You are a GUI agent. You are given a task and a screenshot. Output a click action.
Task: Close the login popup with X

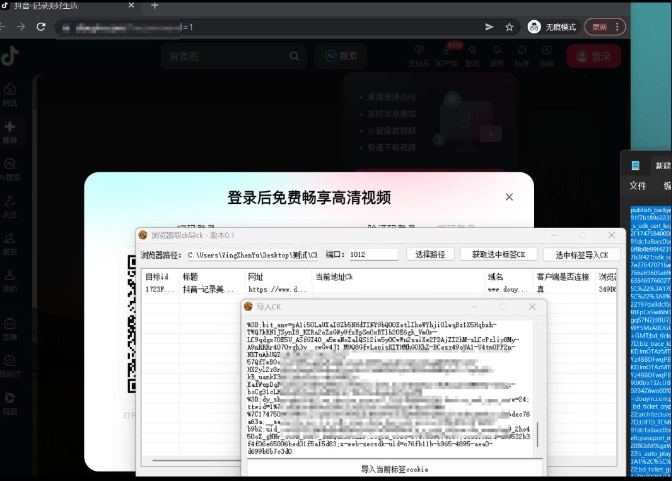click(x=509, y=198)
